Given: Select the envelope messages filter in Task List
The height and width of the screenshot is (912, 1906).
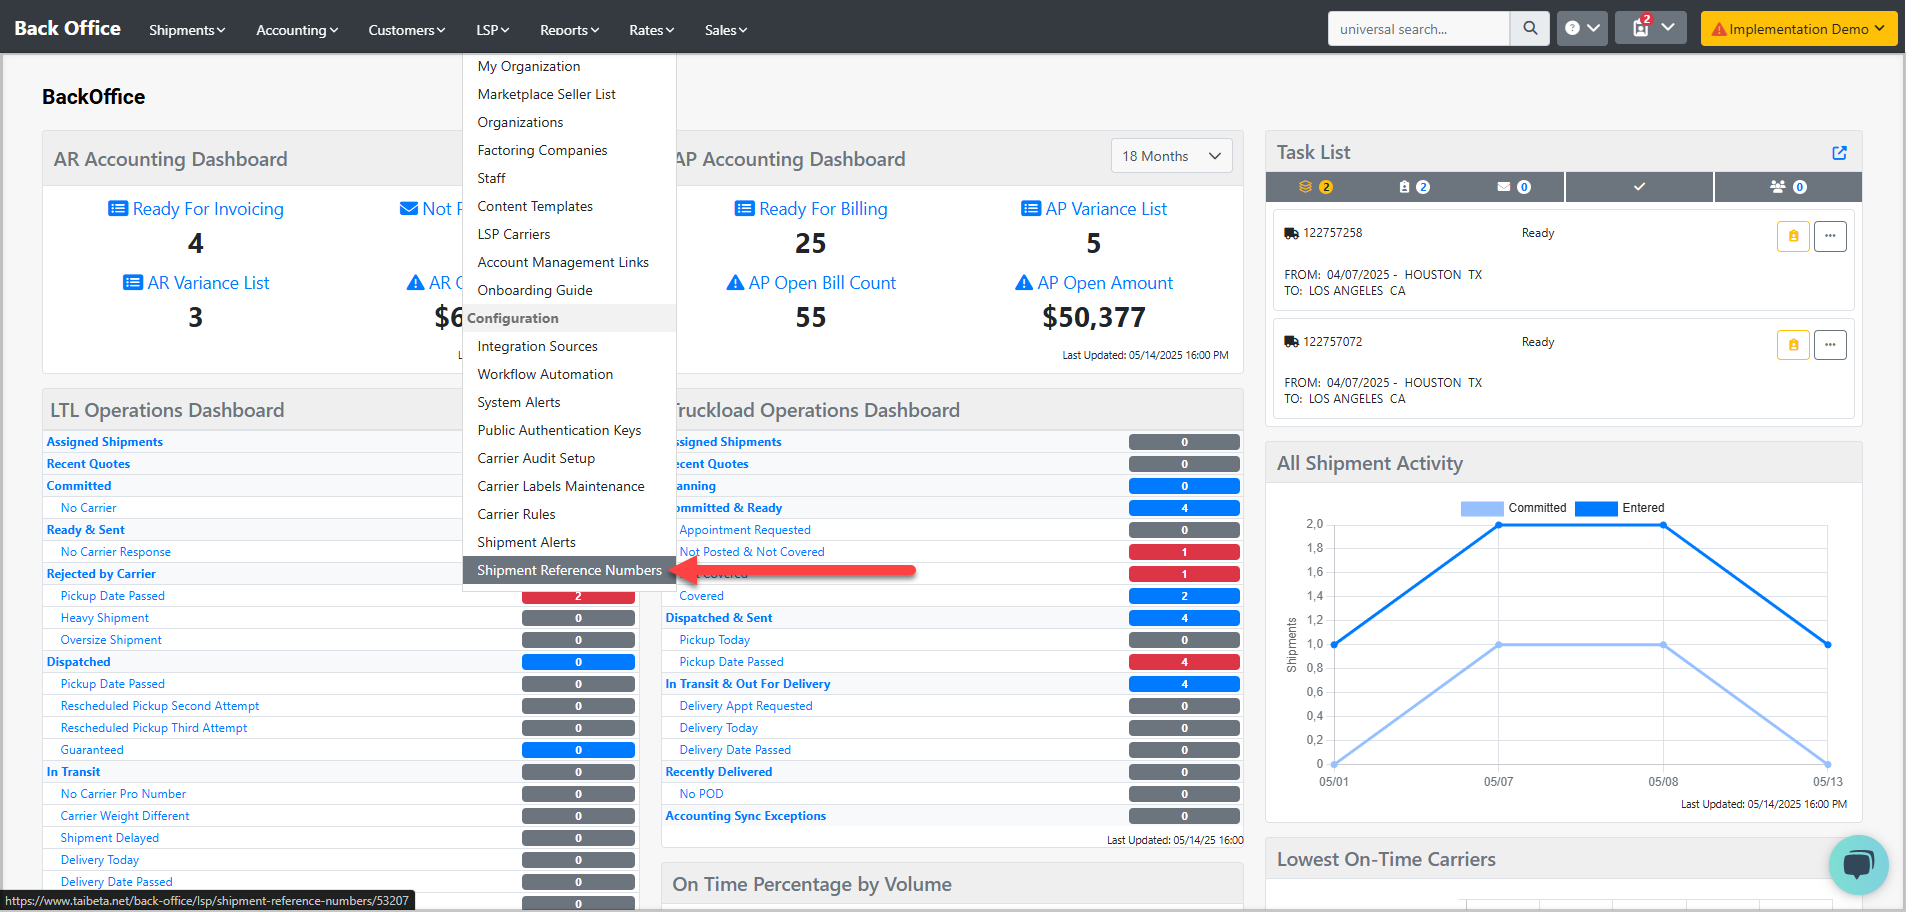Looking at the screenshot, I should (x=1513, y=187).
